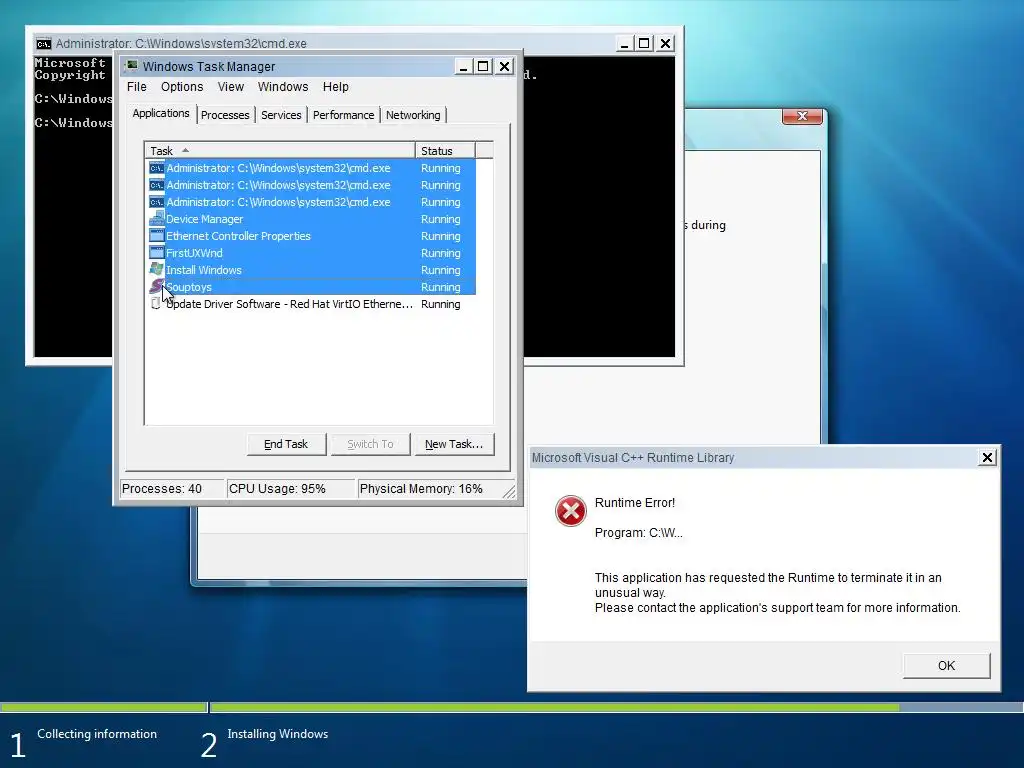
Task: Click the first cmd.exe task icon
Action: pos(157,168)
